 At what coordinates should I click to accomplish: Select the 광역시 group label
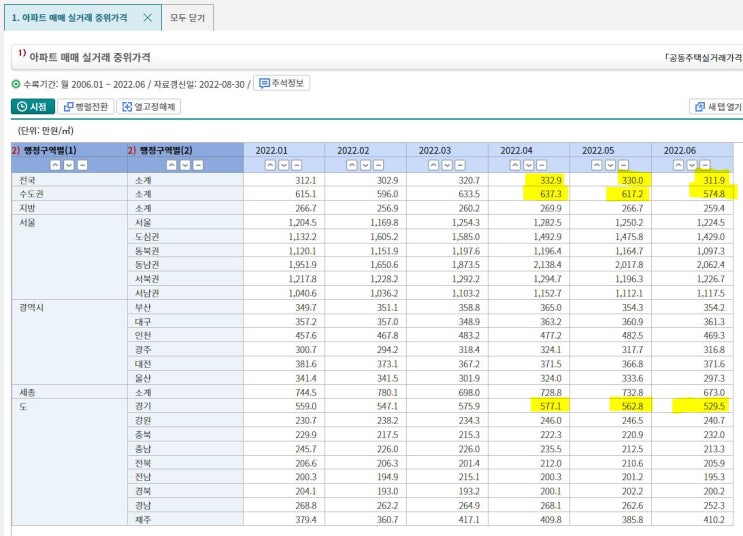[x=31, y=308]
